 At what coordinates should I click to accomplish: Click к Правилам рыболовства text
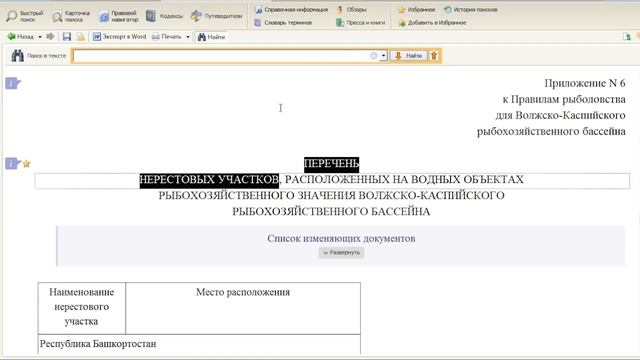pos(564,99)
